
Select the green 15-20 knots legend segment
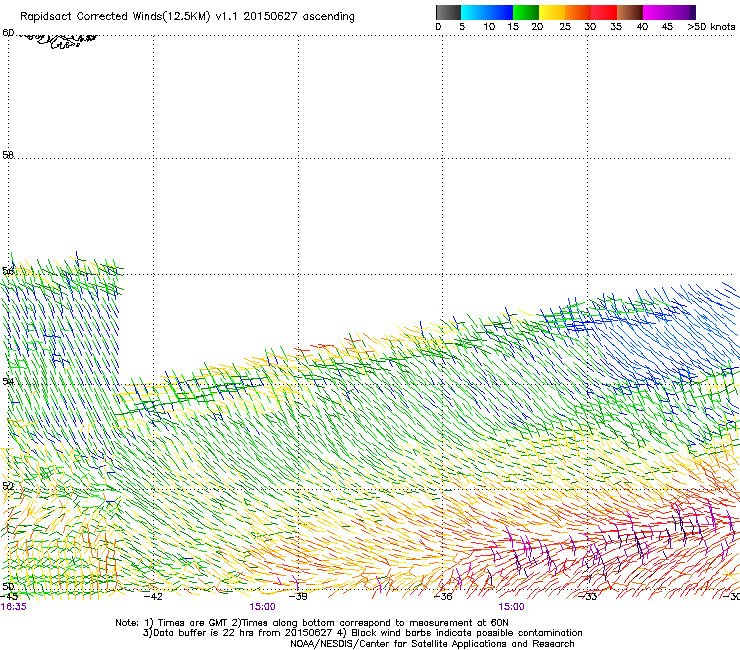click(526, 12)
